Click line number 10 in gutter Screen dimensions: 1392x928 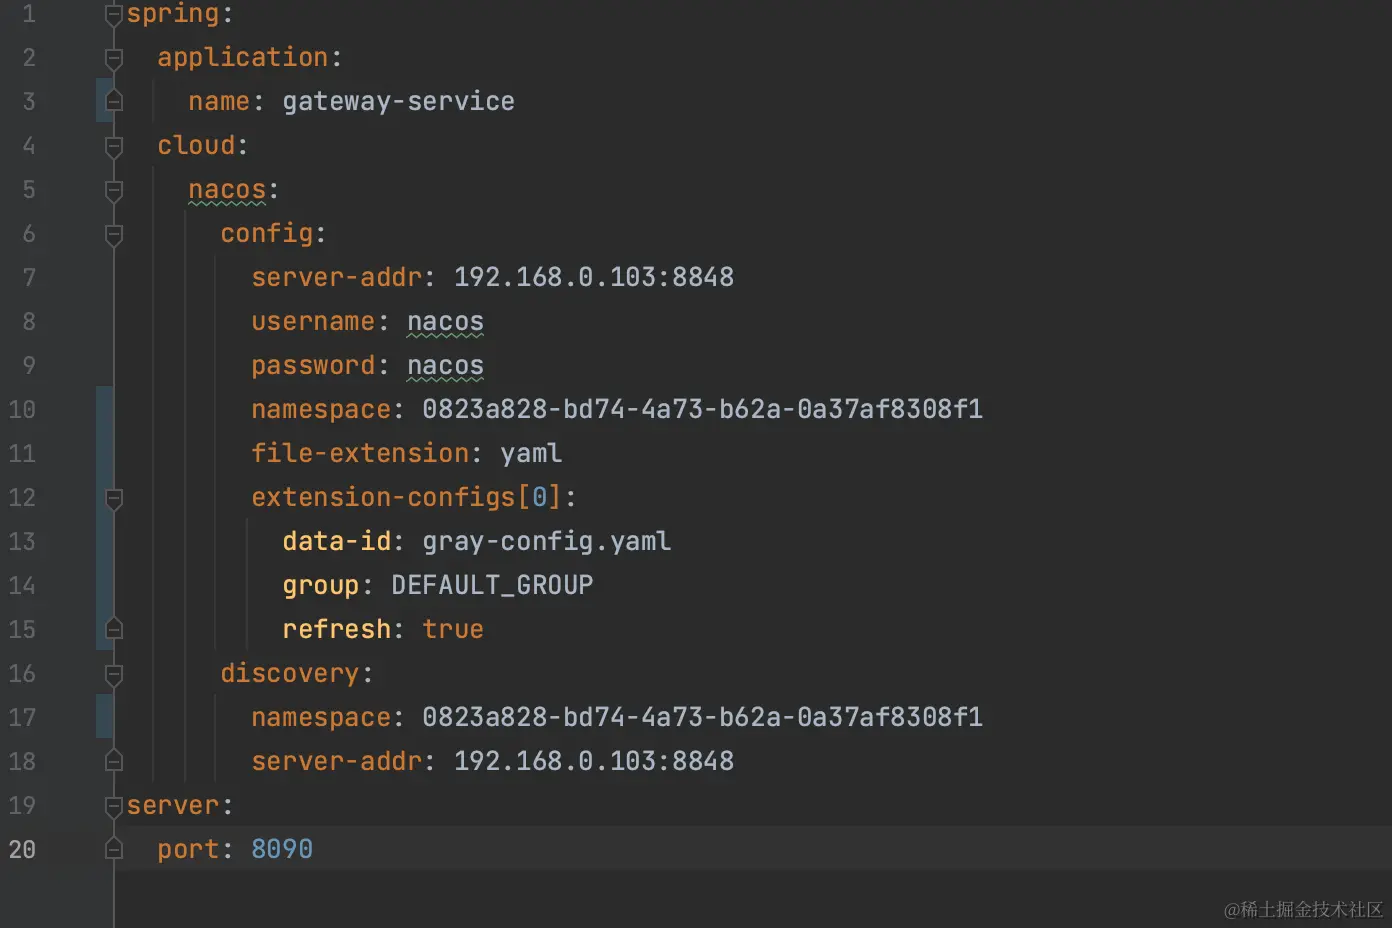(22, 410)
